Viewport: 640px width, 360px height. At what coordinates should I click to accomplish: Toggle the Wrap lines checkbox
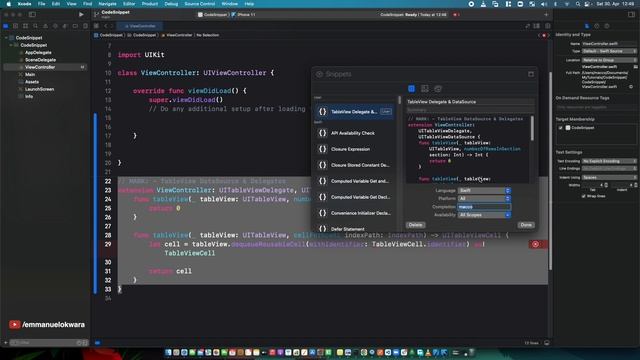(x=583, y=196)
